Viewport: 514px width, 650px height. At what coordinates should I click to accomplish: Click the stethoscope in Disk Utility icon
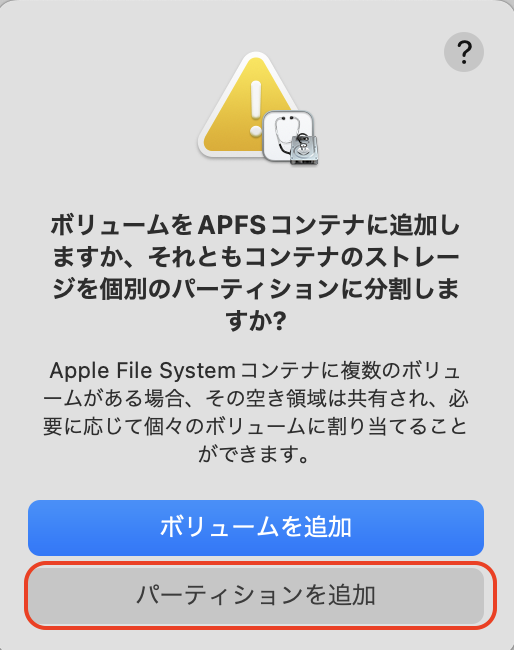(286, 133)
